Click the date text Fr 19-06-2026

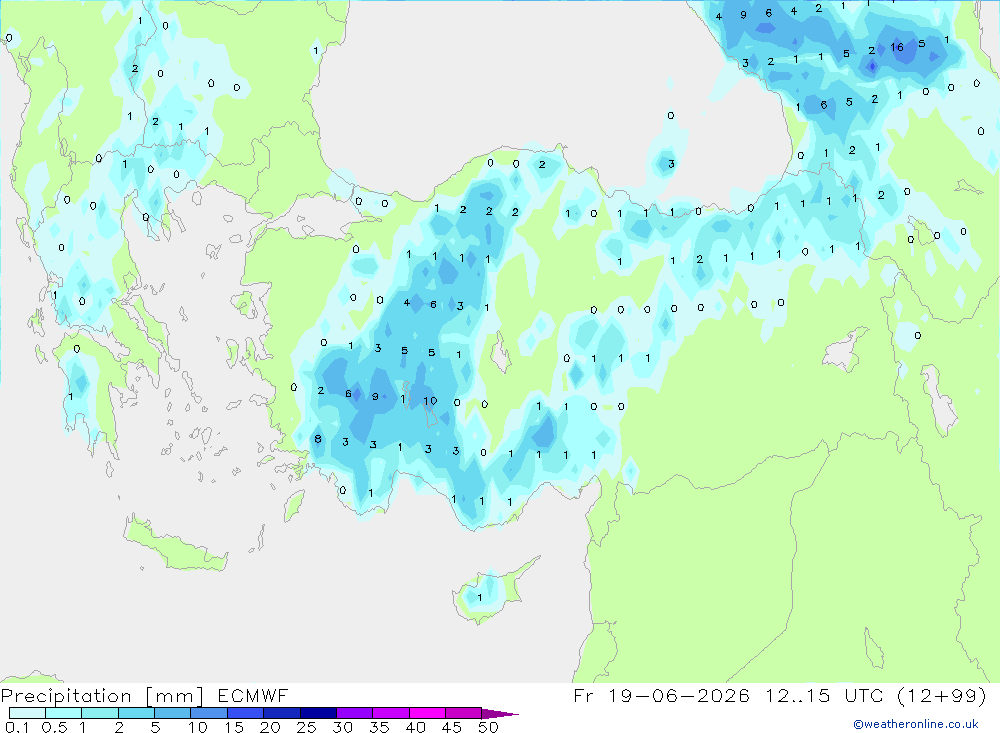coord(661,695)
